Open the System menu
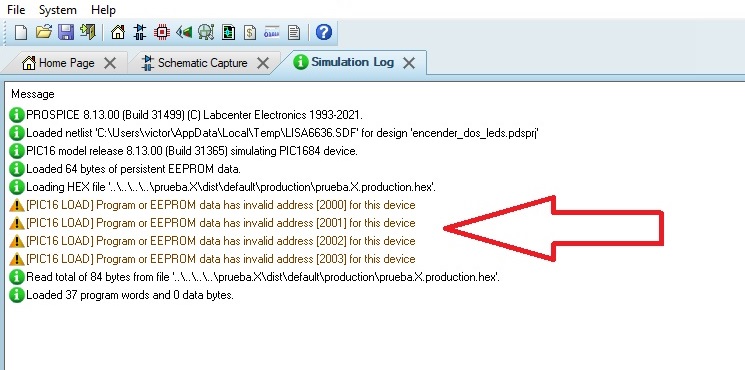745x370 pixels. [x=57, y=9]
